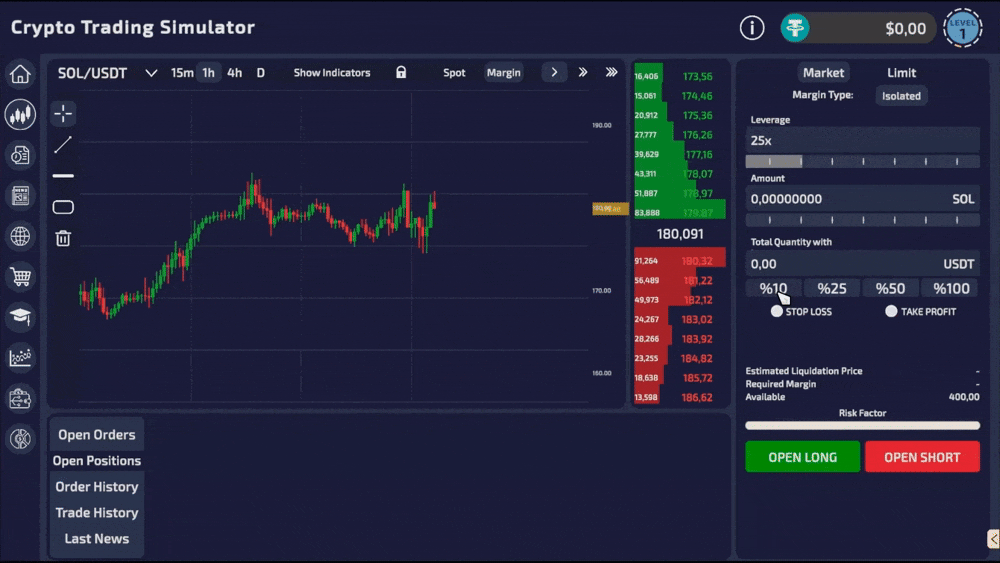Expand the collapsed side panel arrow
This screenshot has height=563, width=1000.
coord(994,539)
